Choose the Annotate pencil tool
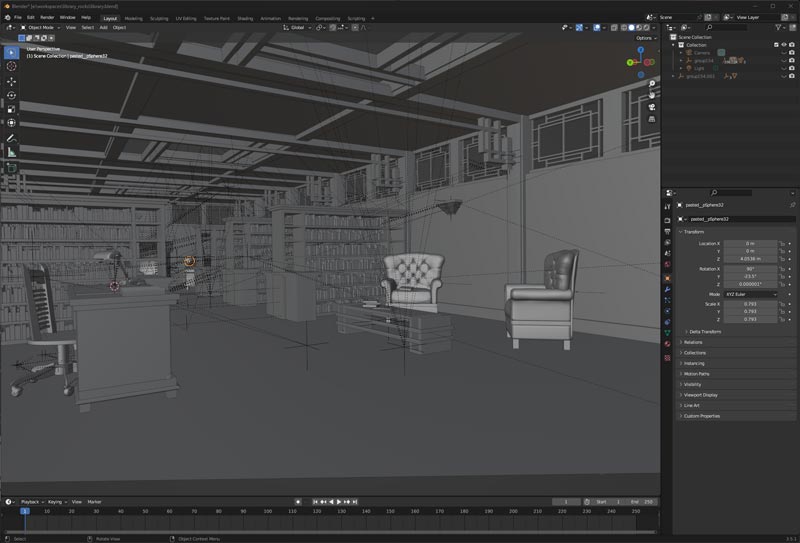Image resolution: width=800 pixels, height=543 pixels. [x=11, y=137]
